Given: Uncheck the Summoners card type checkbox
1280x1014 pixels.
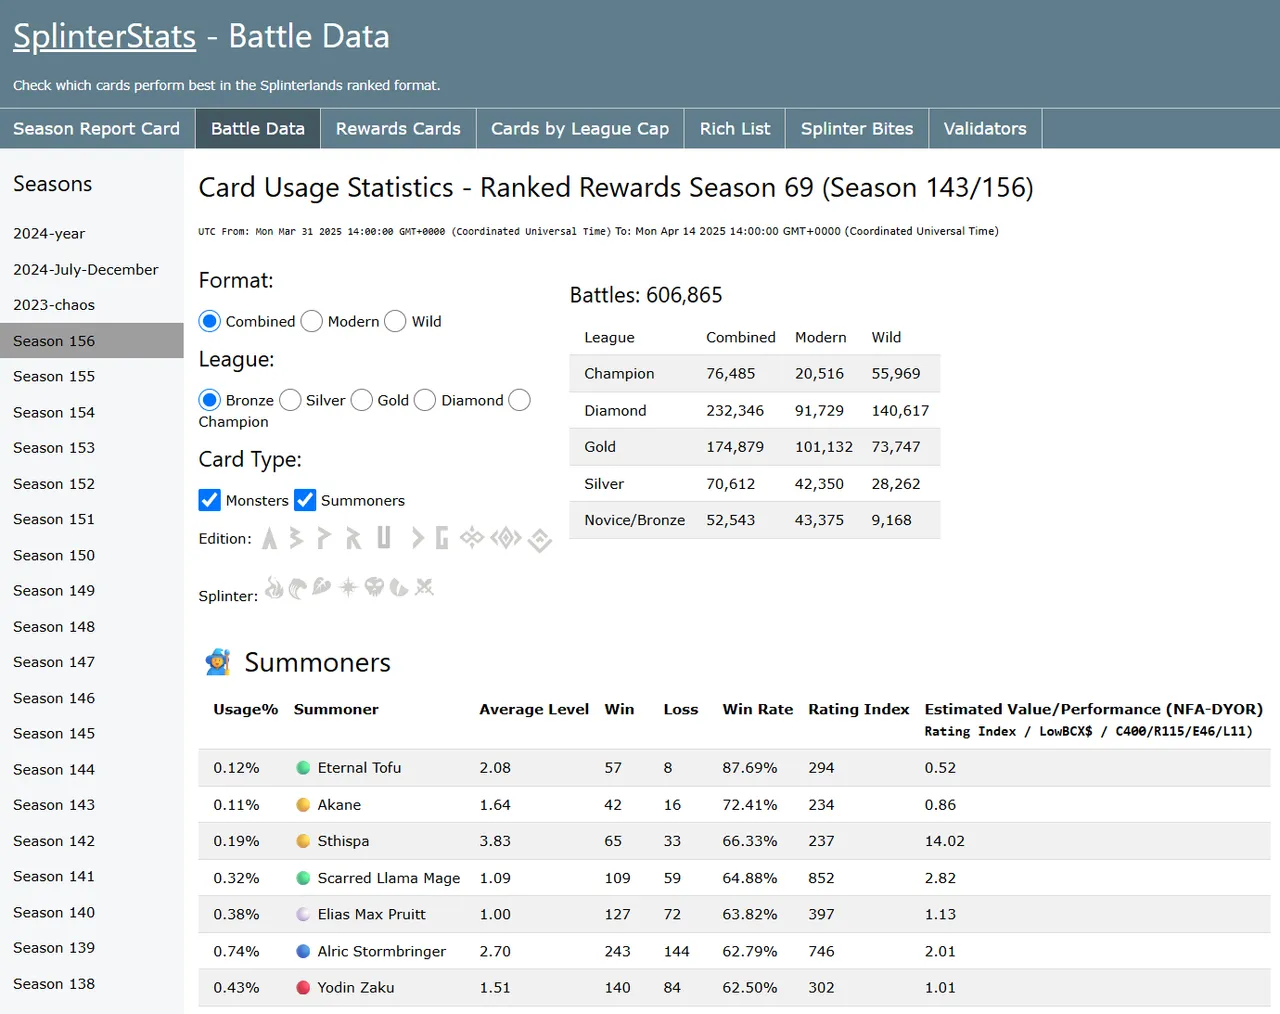Looking at the screenshot, I should (x=305, y=500).
